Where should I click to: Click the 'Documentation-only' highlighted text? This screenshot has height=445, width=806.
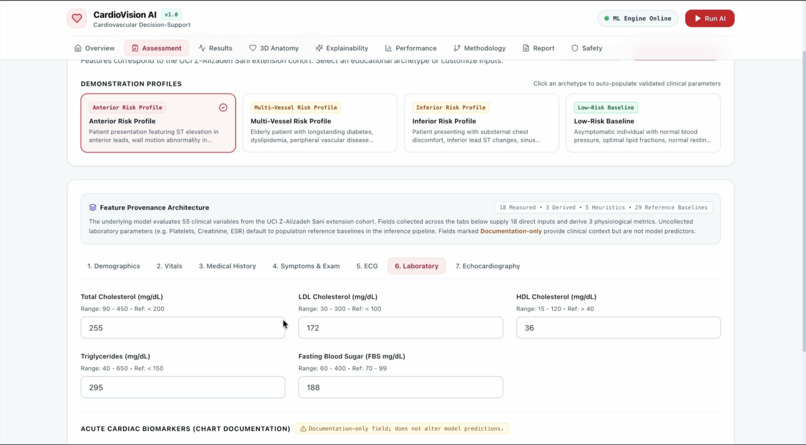point(510,231)
